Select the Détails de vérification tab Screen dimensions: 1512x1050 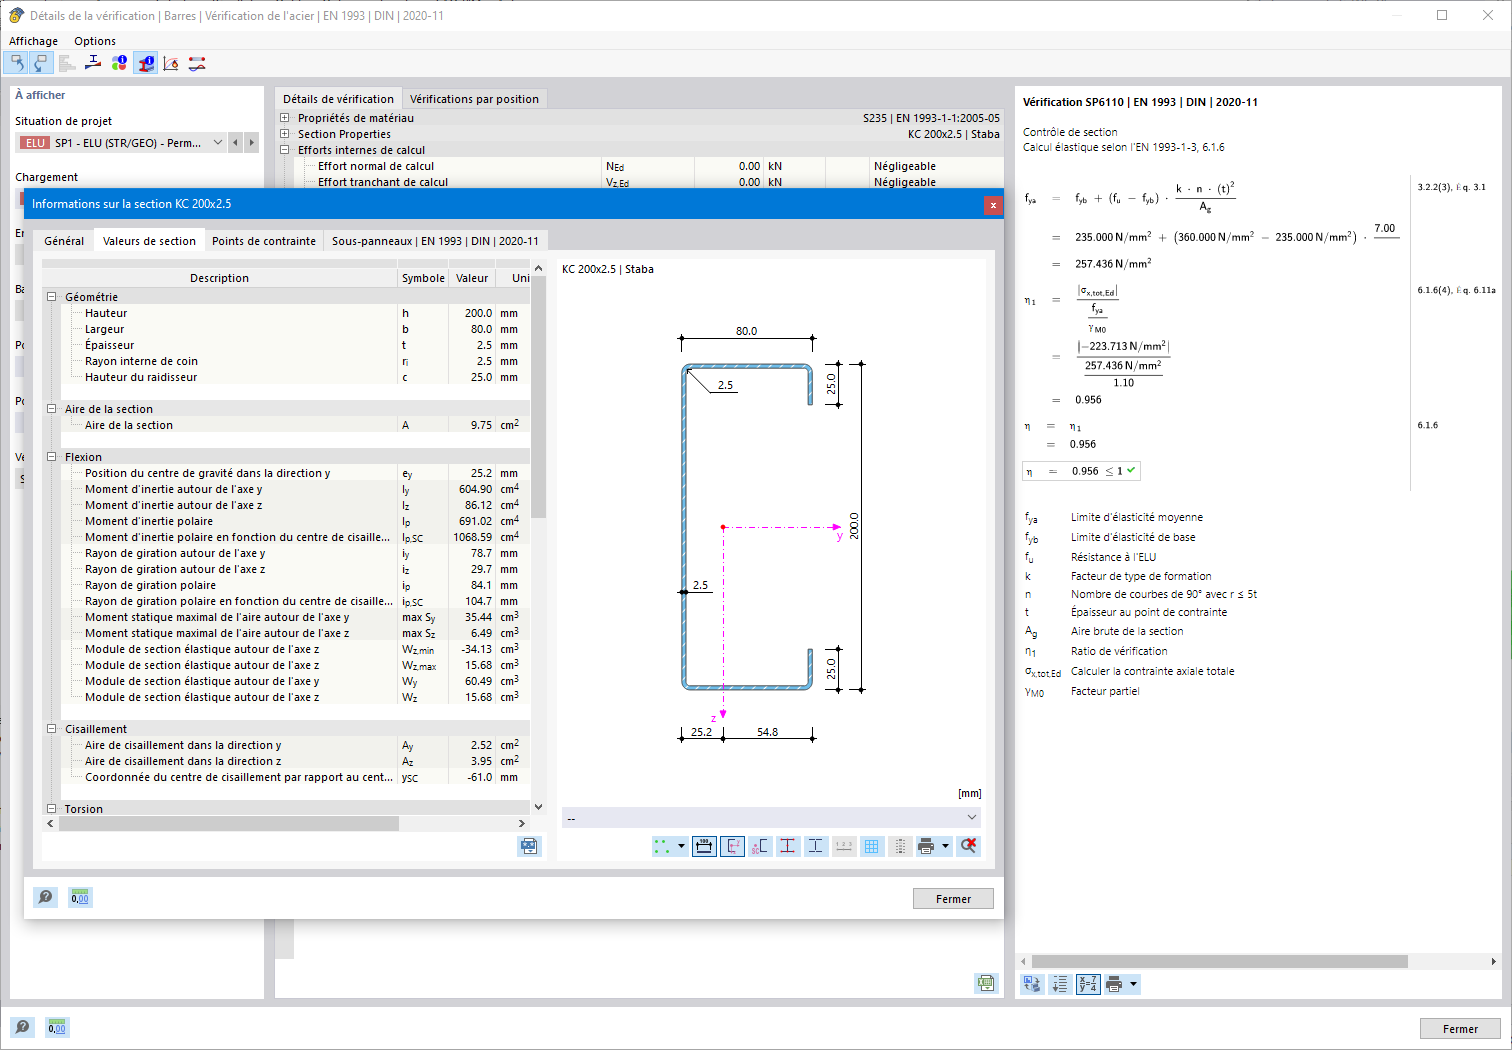pos(338,99)
